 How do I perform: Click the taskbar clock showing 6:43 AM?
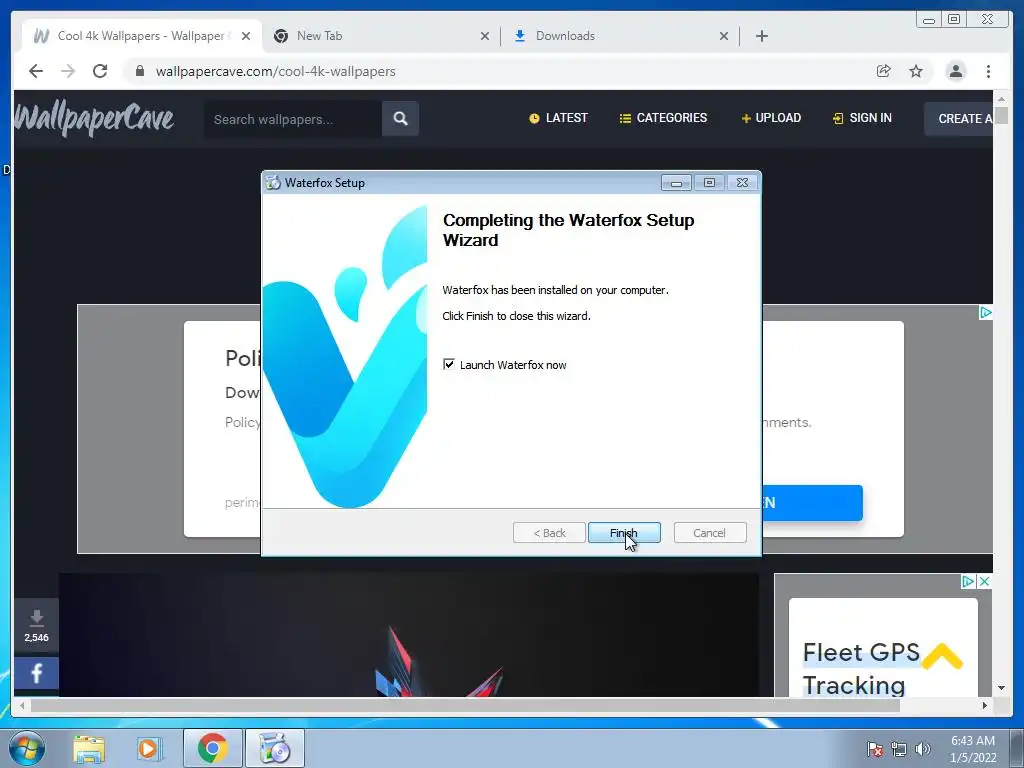point(973,749)
